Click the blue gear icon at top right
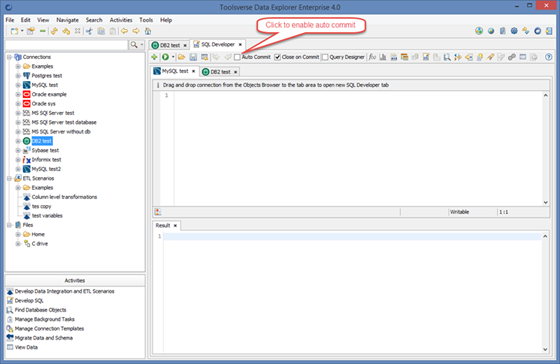The image size is (560, 364). pyautogui.click(x=514, y=31)
